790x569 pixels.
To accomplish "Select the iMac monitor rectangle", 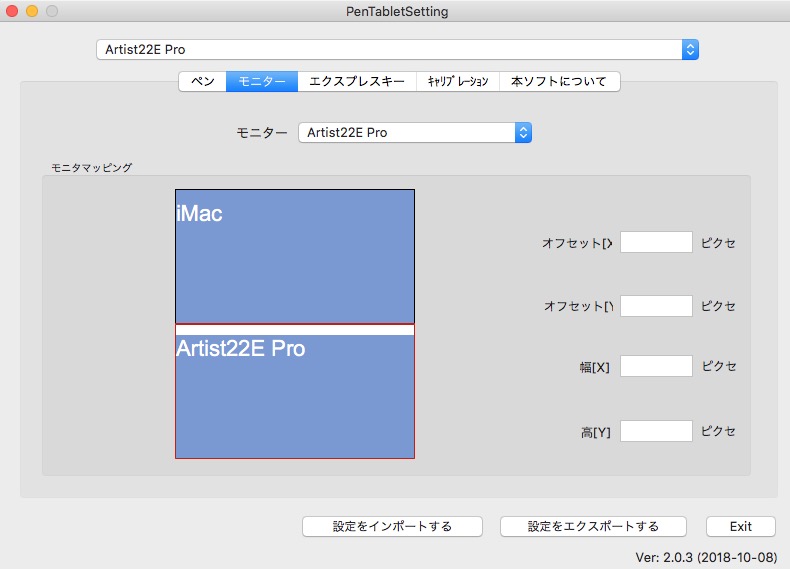I will pyautogui.click(x=295, y=256).
